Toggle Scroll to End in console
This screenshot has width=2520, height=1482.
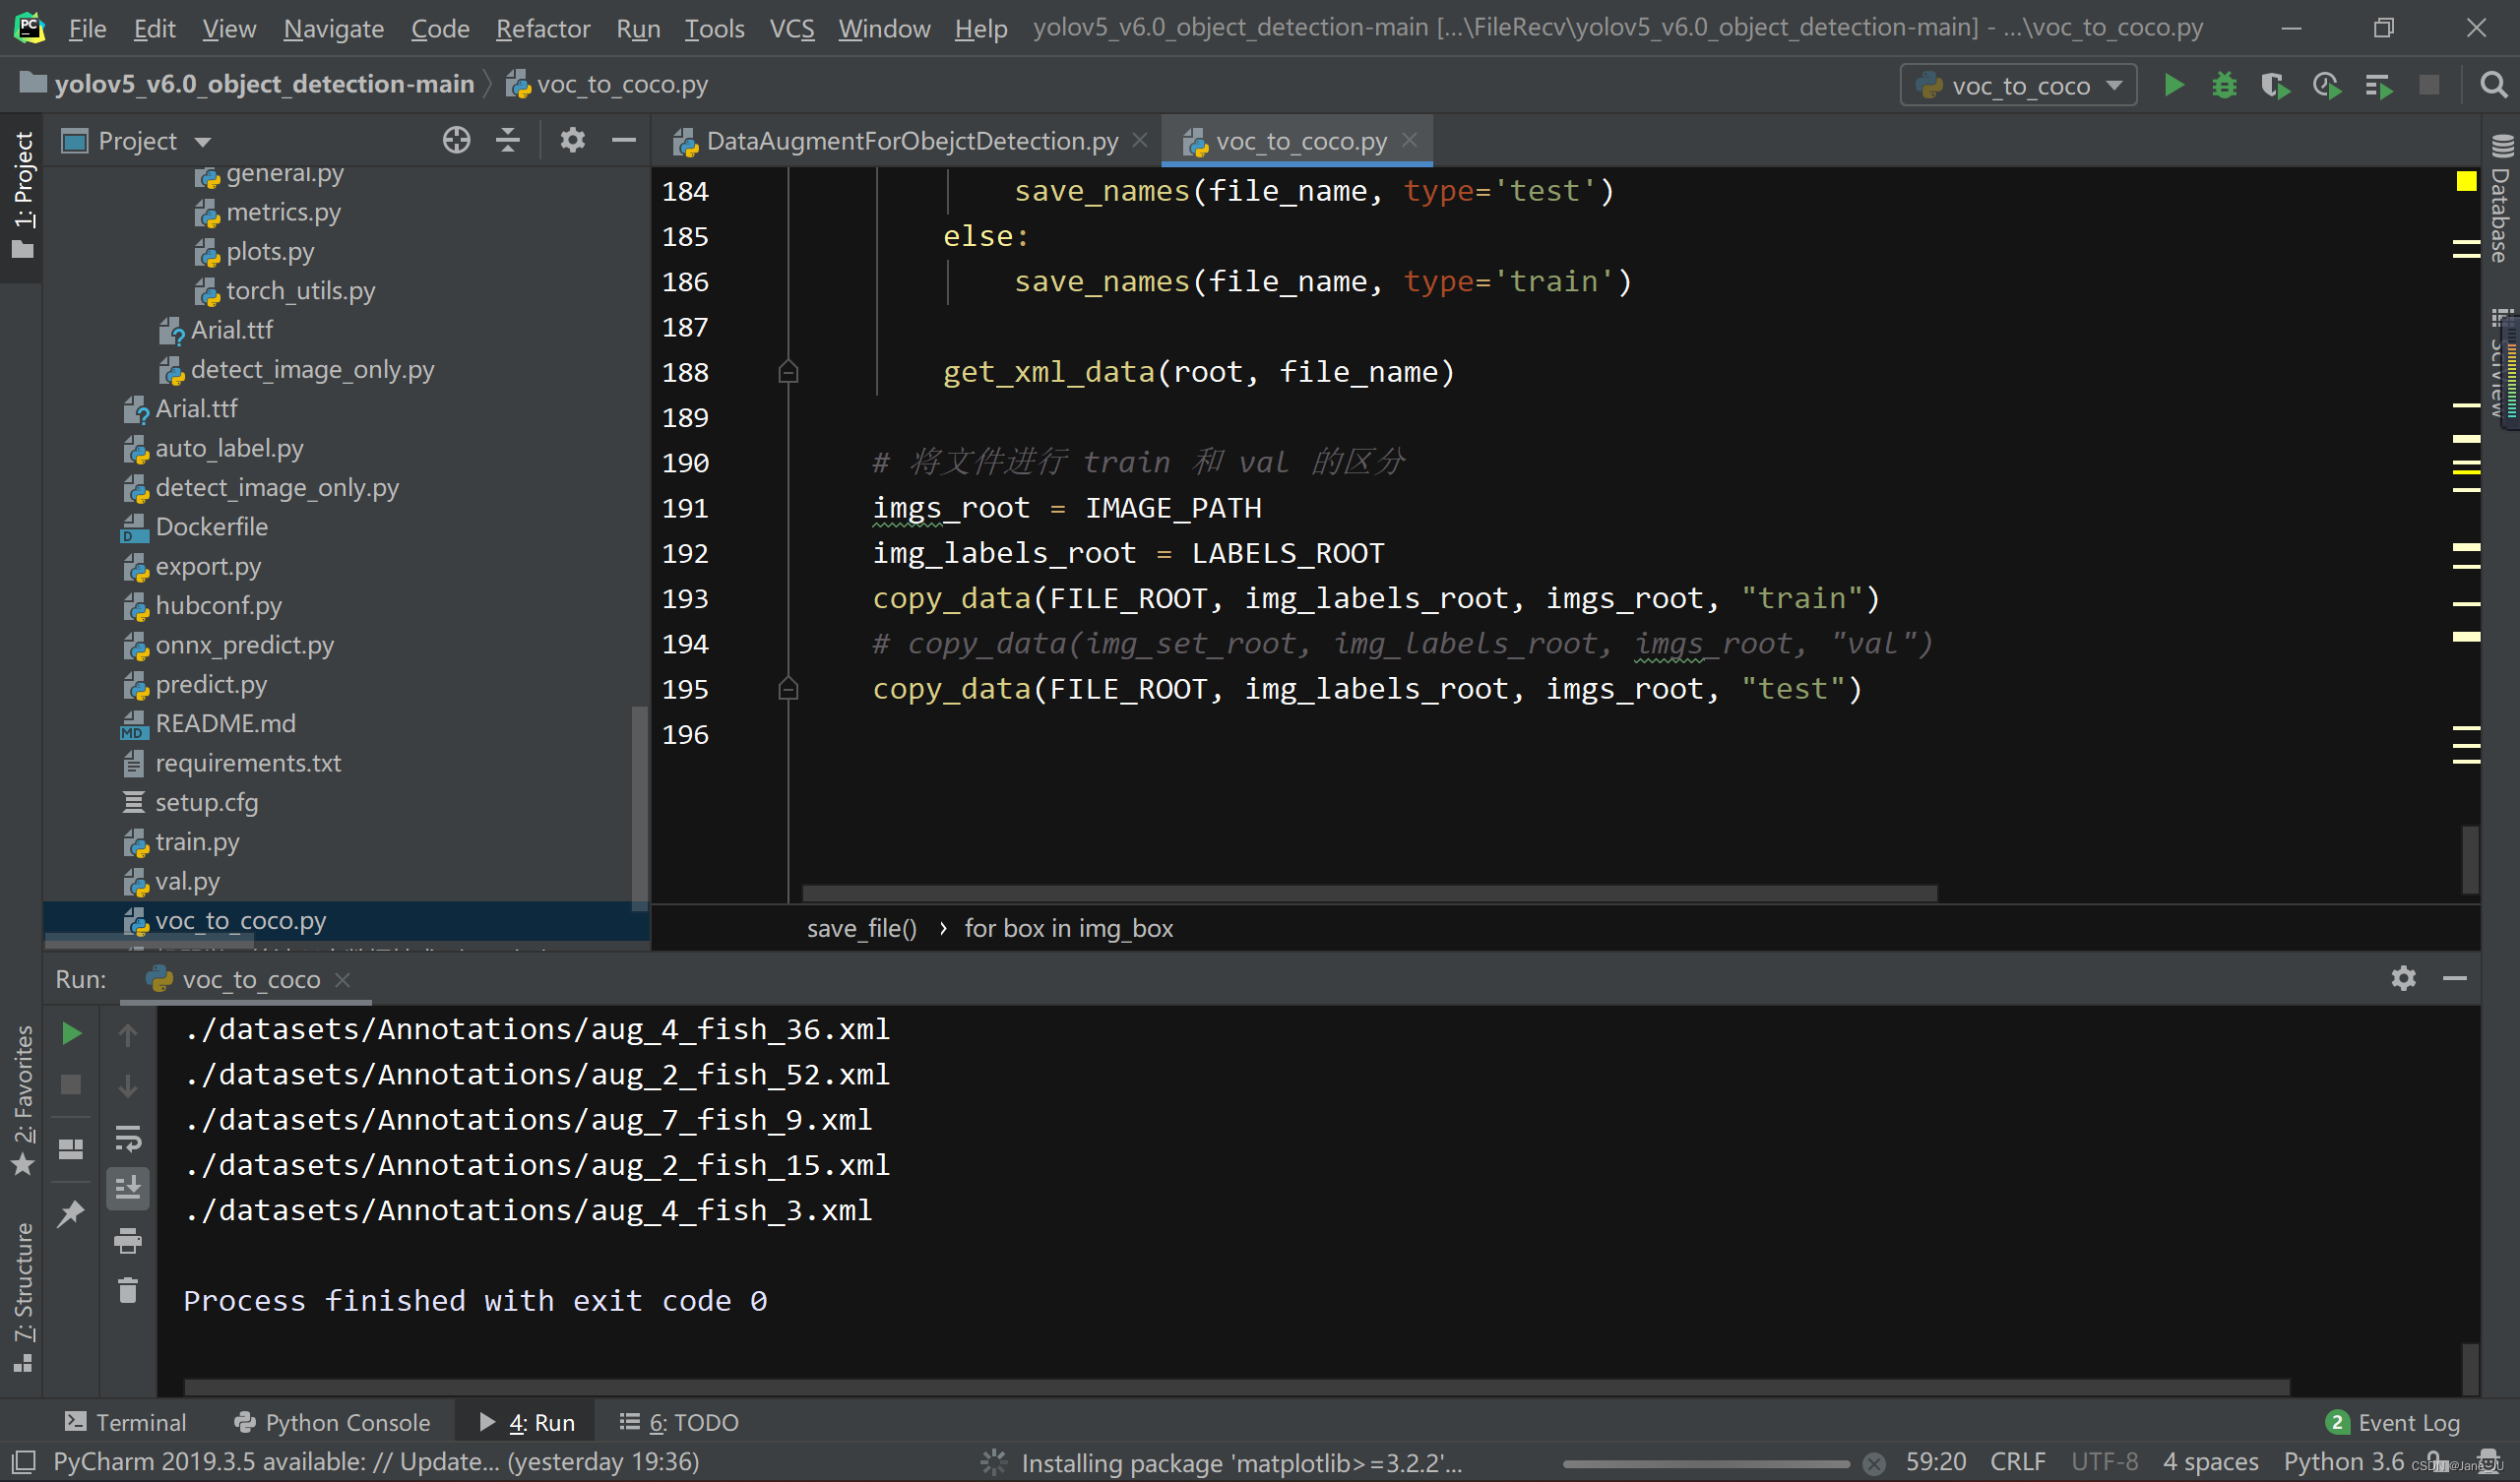coord(128,1188)
